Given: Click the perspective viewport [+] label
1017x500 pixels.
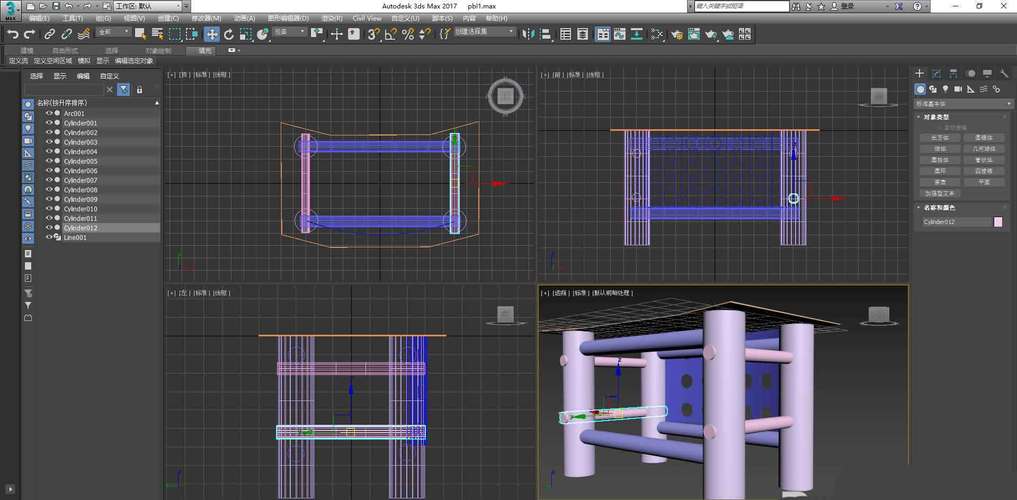Looking at the screenshot, I should 545,293.
